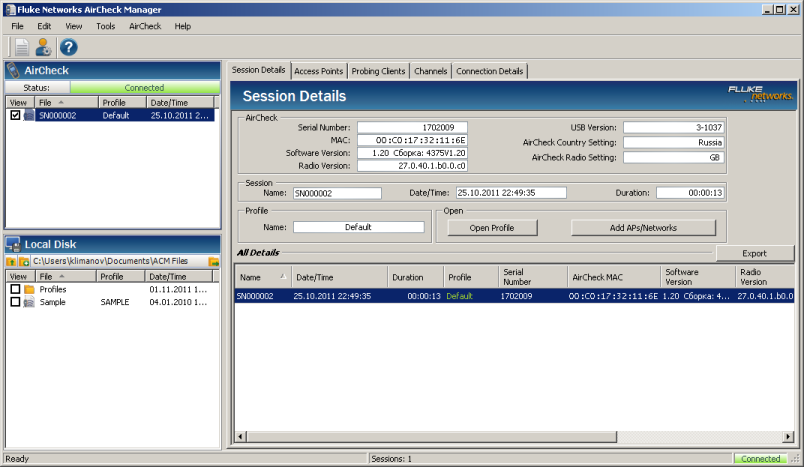Screen dimensions: 804x467
Task: Click the All Details horizontal scrollbar thumb
Action: 431,437
